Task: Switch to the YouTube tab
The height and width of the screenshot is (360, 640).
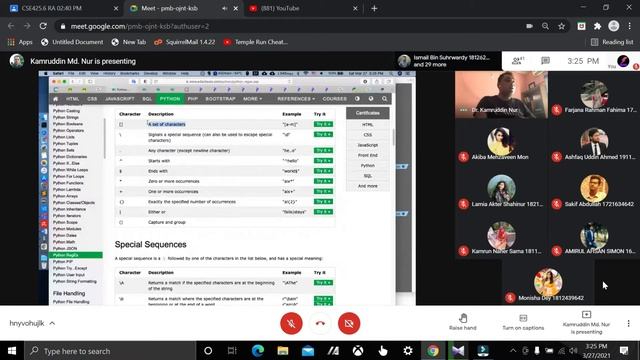Action: 302,8
